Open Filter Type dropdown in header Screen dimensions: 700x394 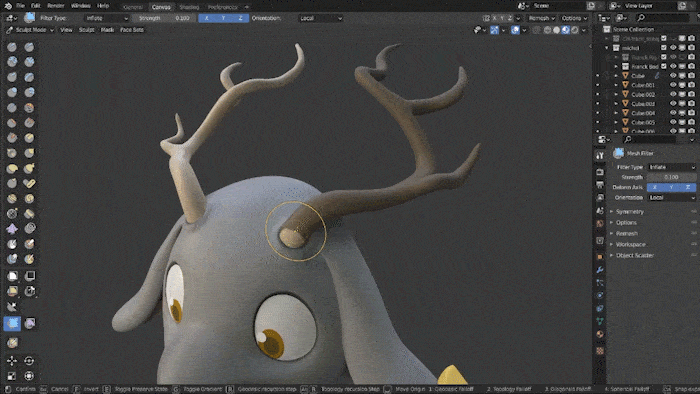107,18
